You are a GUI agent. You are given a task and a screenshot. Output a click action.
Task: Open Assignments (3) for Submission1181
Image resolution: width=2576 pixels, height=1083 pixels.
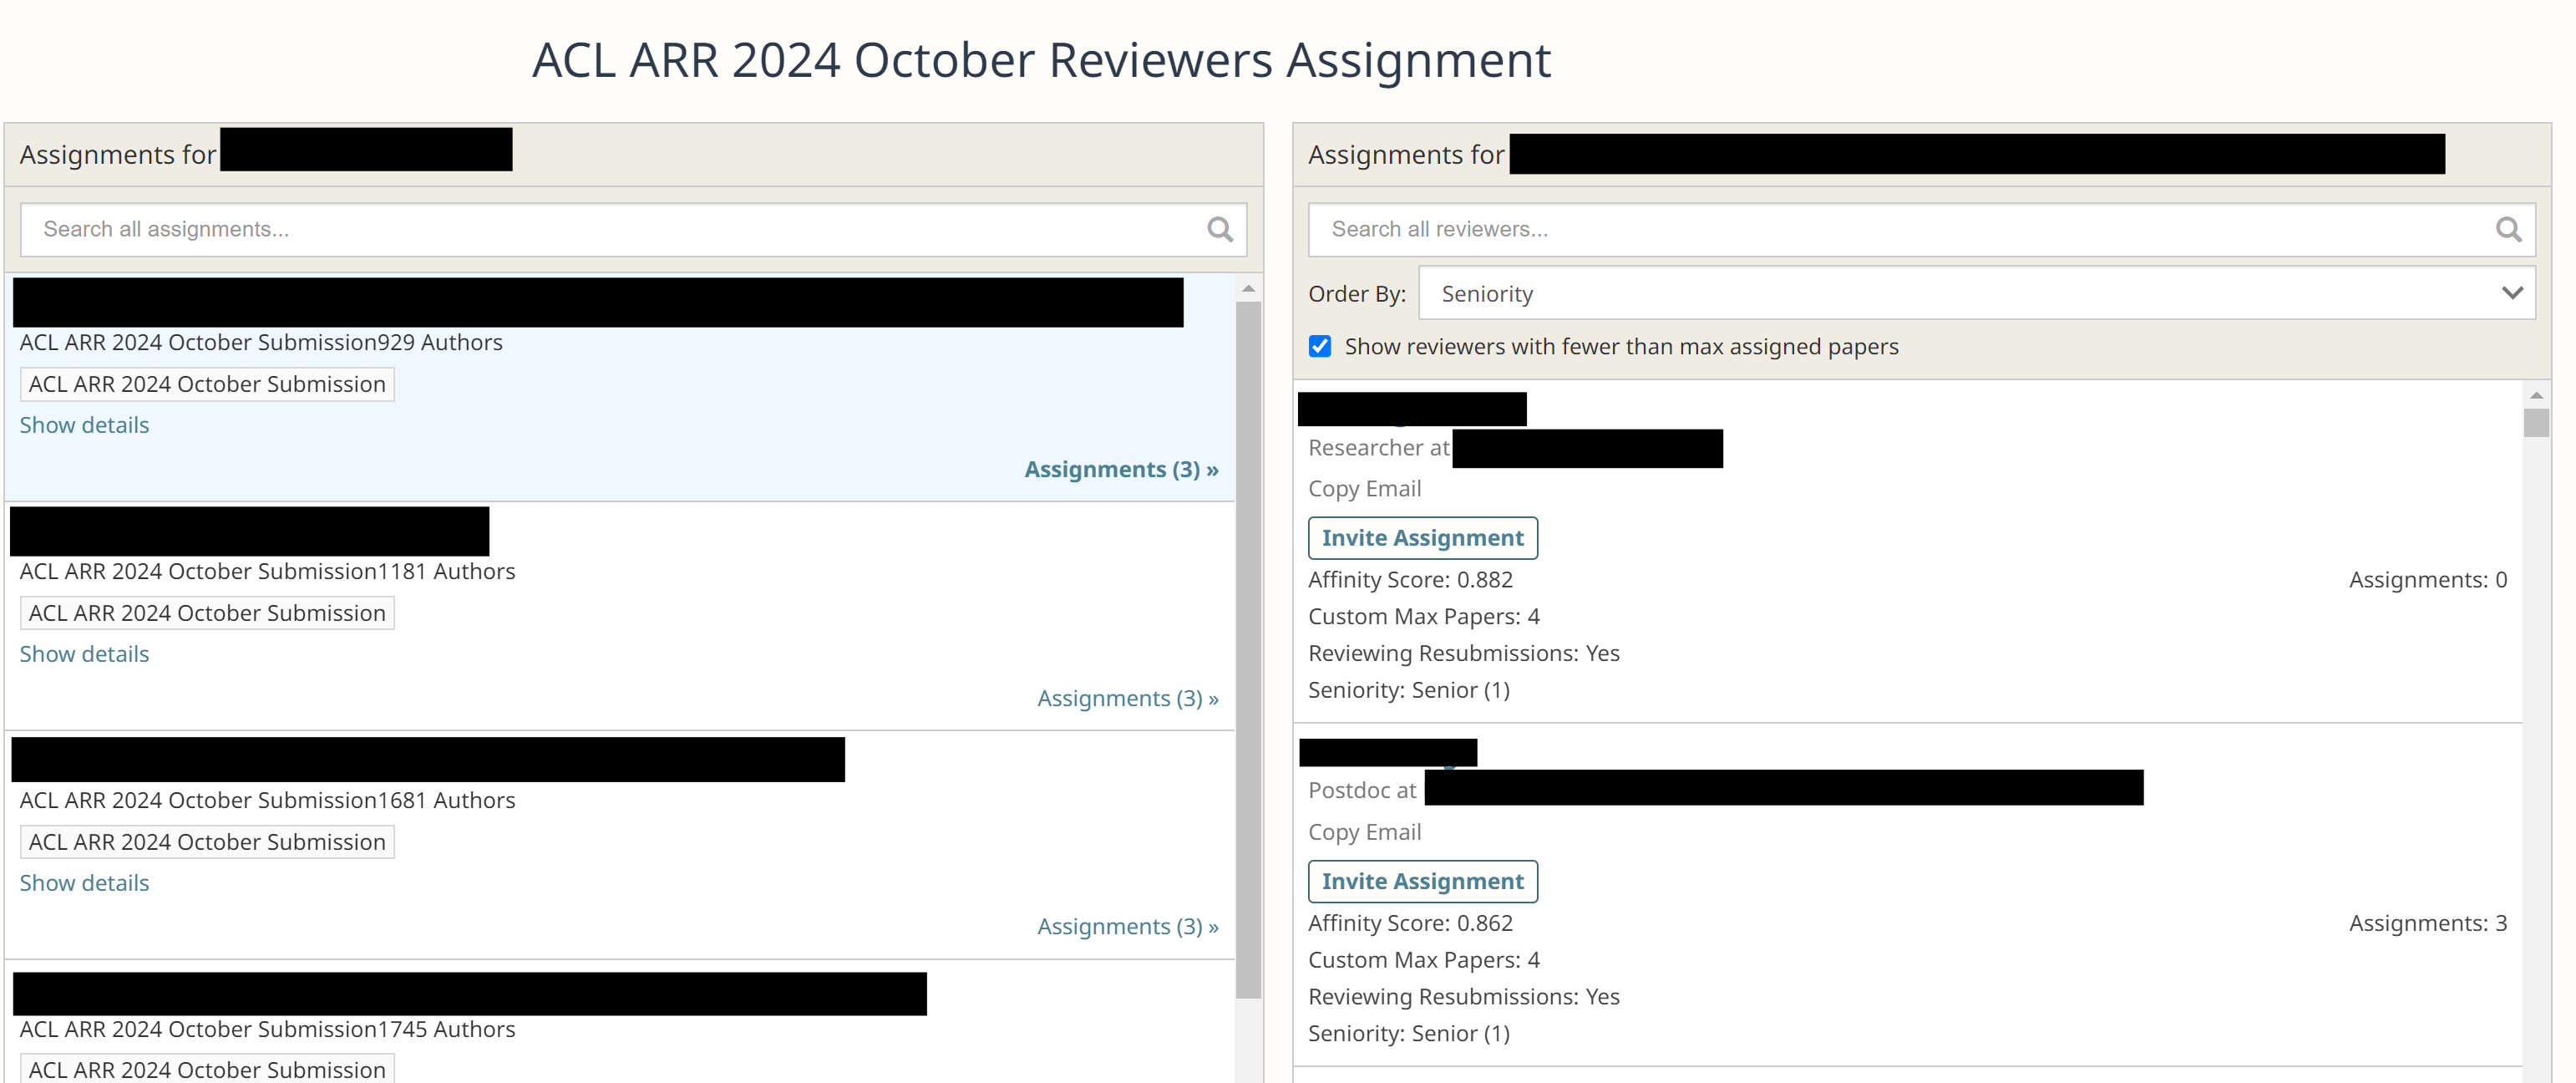pyautogui.click(x=1127, y=698)
